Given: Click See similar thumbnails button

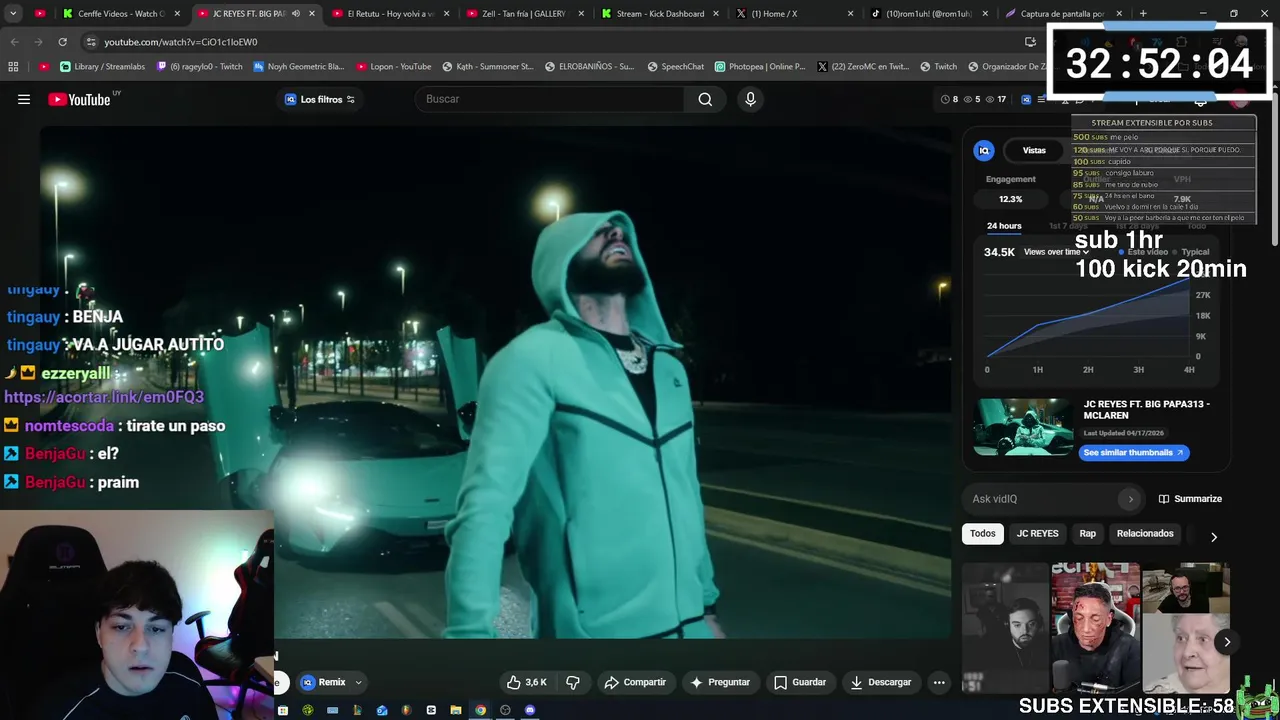Looking at the screenshot, I should [x=1133, y=453].
